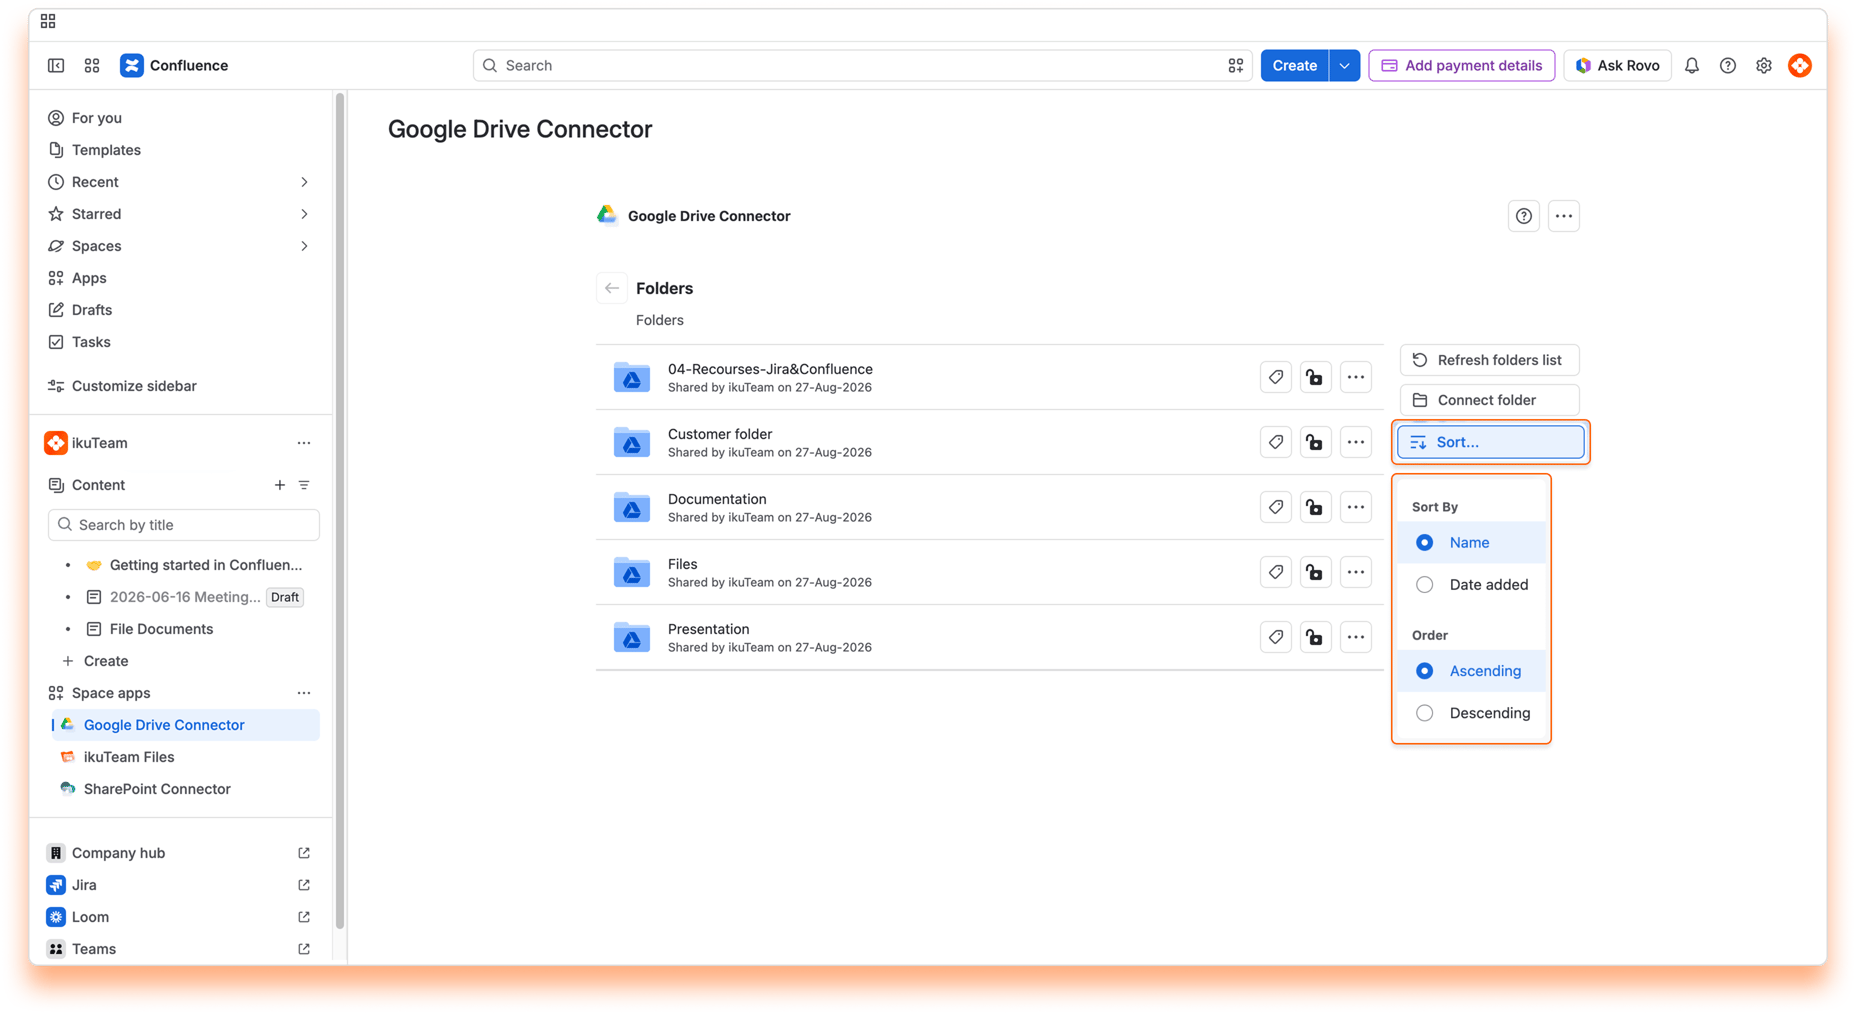Open the app switcher grid icon
Viewport: 1856px width, 1014px height.
pyautogui.click(x=92, y=65)
